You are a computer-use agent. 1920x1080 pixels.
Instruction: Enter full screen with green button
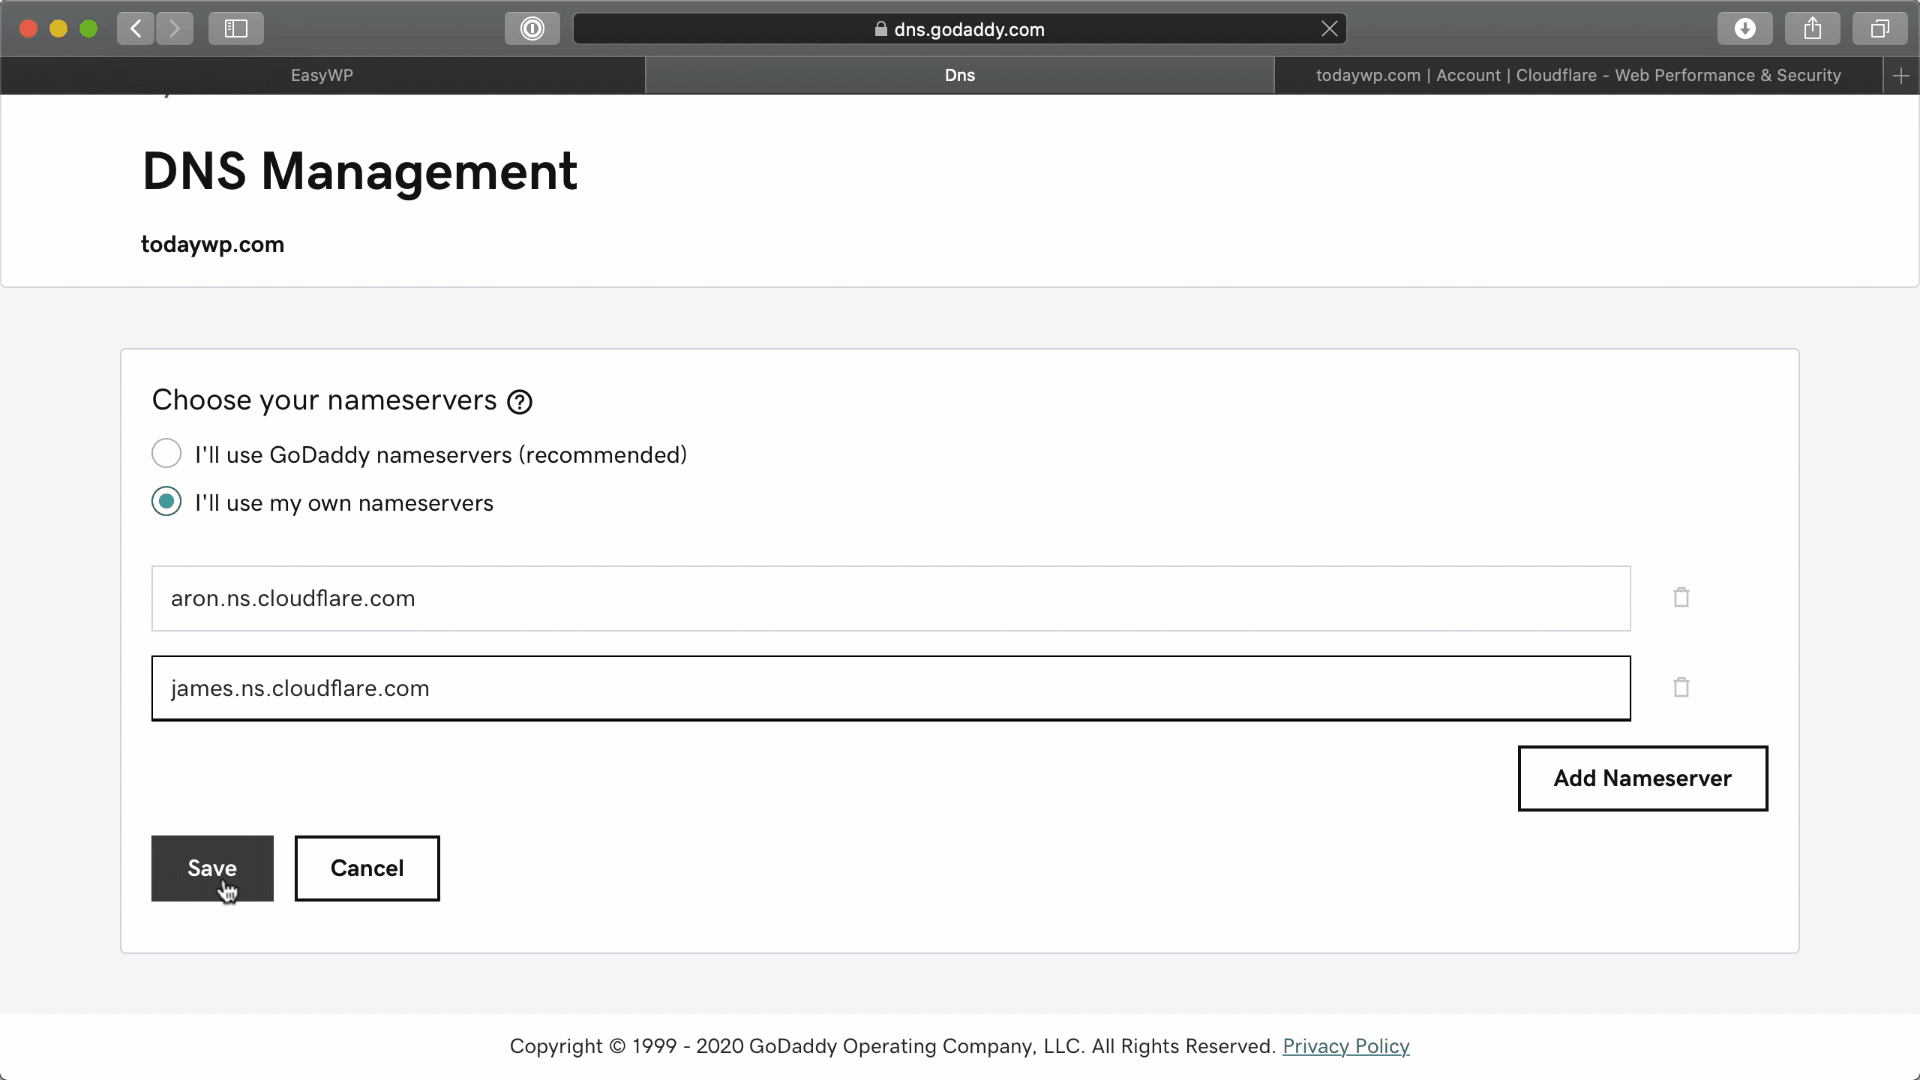point(88,29)
